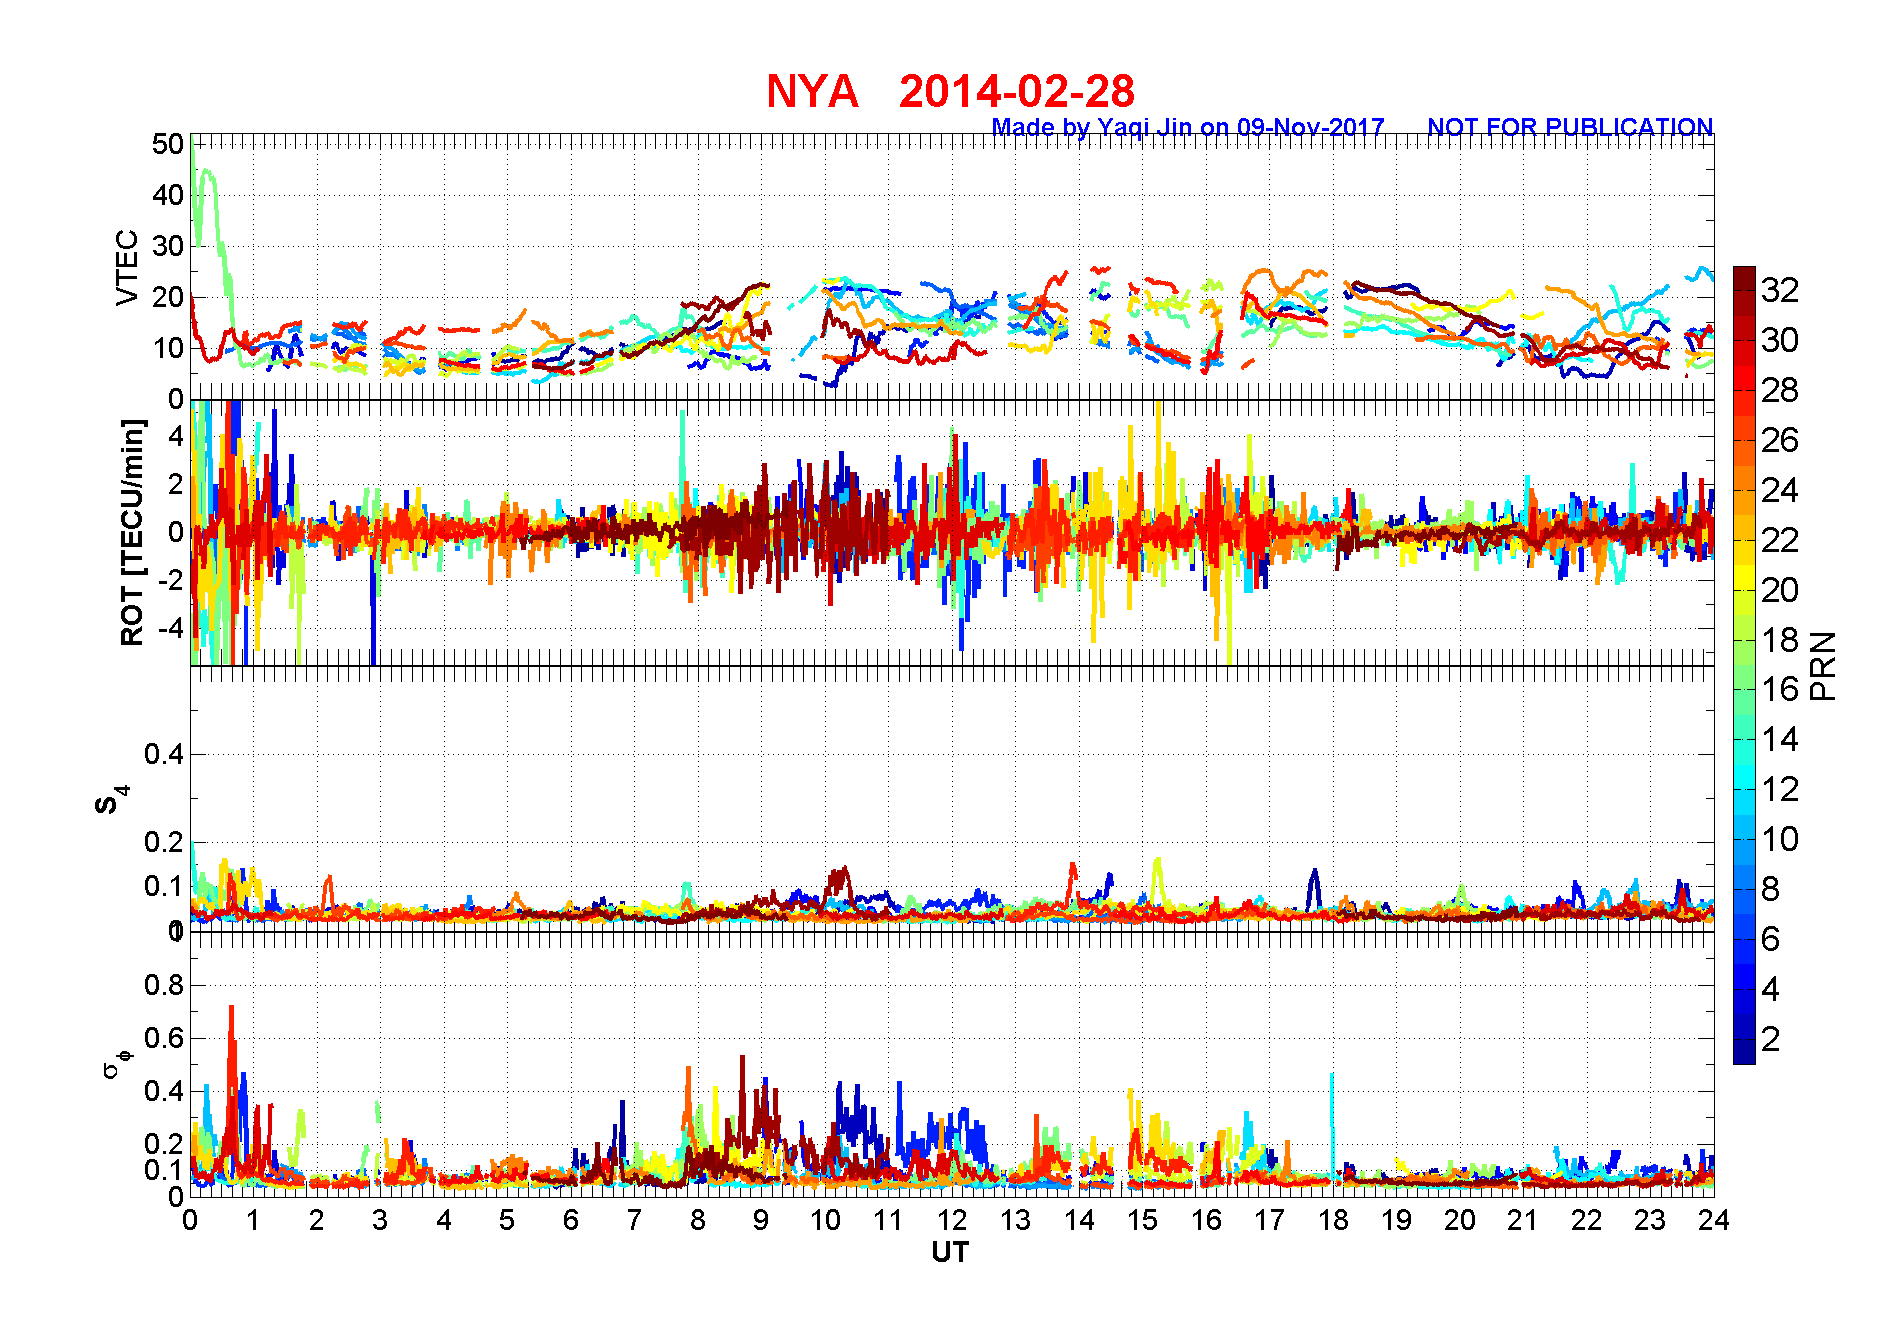Click the colorbar tick label "26"

tap(1780, 440)
